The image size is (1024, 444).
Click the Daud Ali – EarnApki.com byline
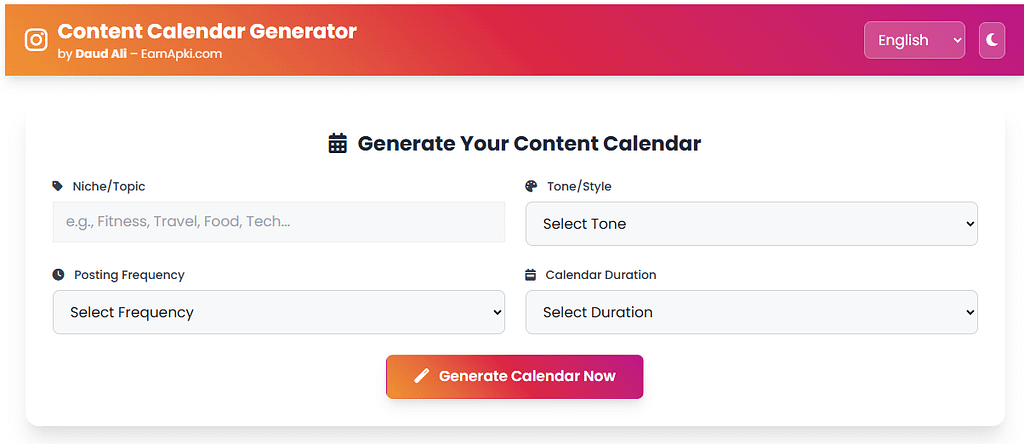(x=140, y=54)
